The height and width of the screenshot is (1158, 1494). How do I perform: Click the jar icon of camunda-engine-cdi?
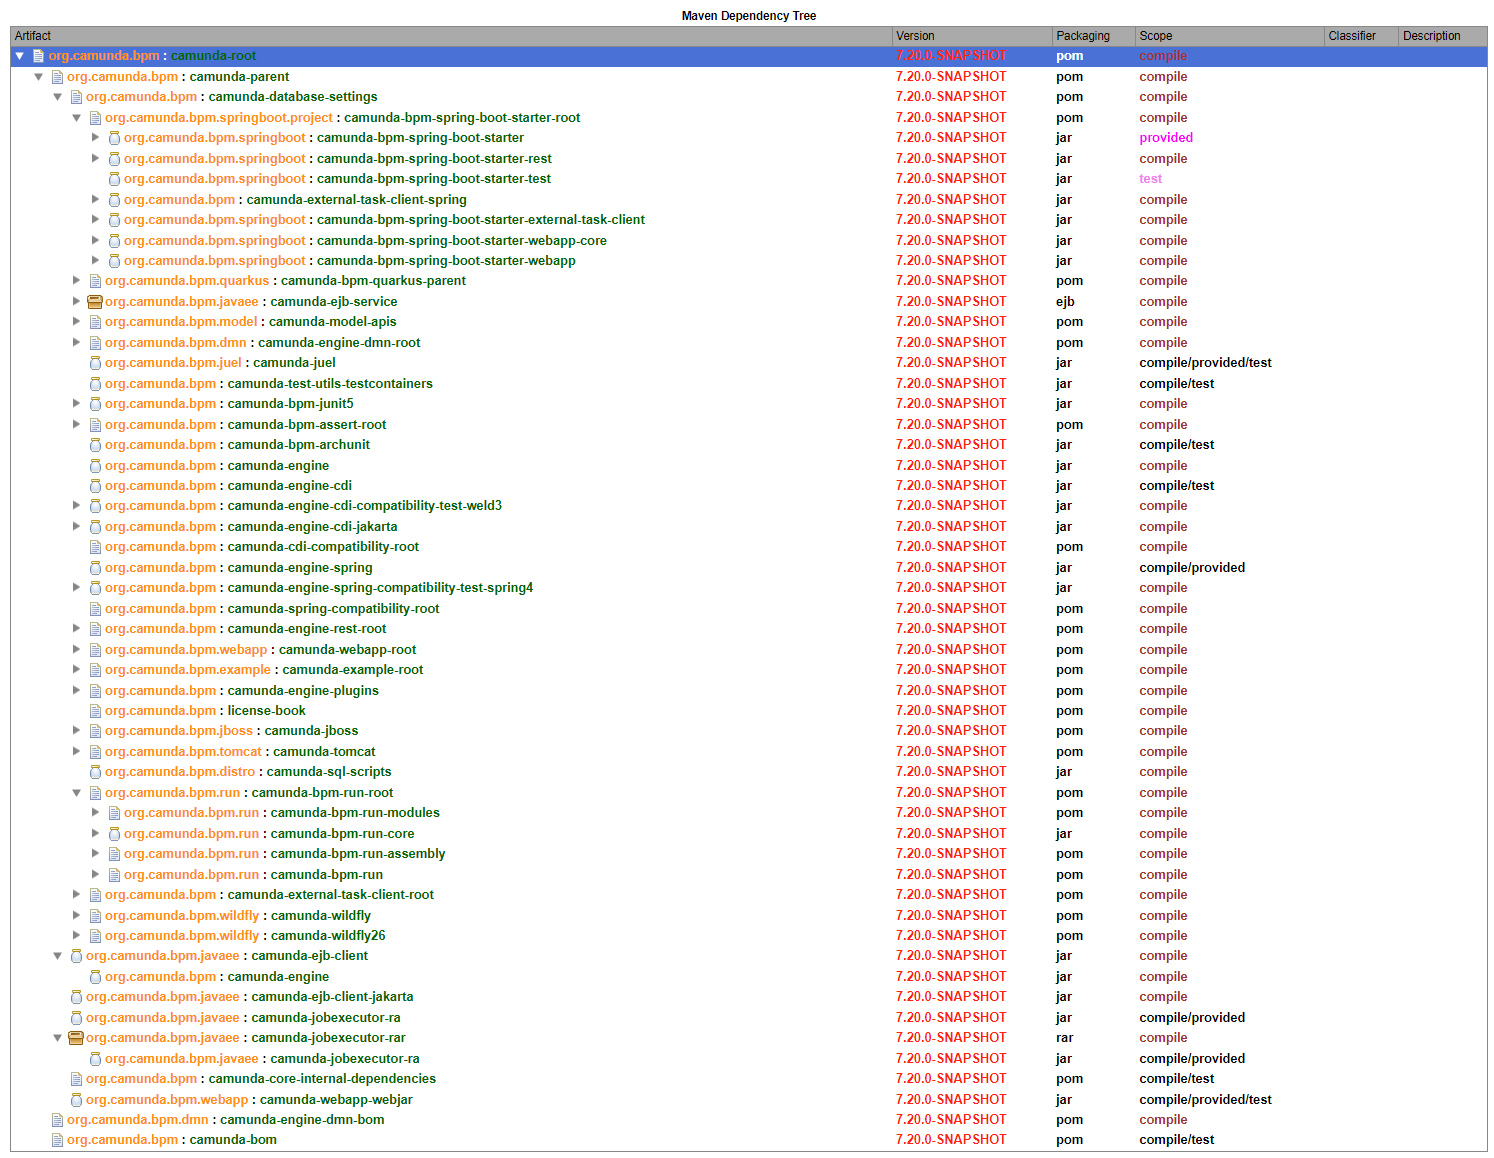click(x=95, y=485)
